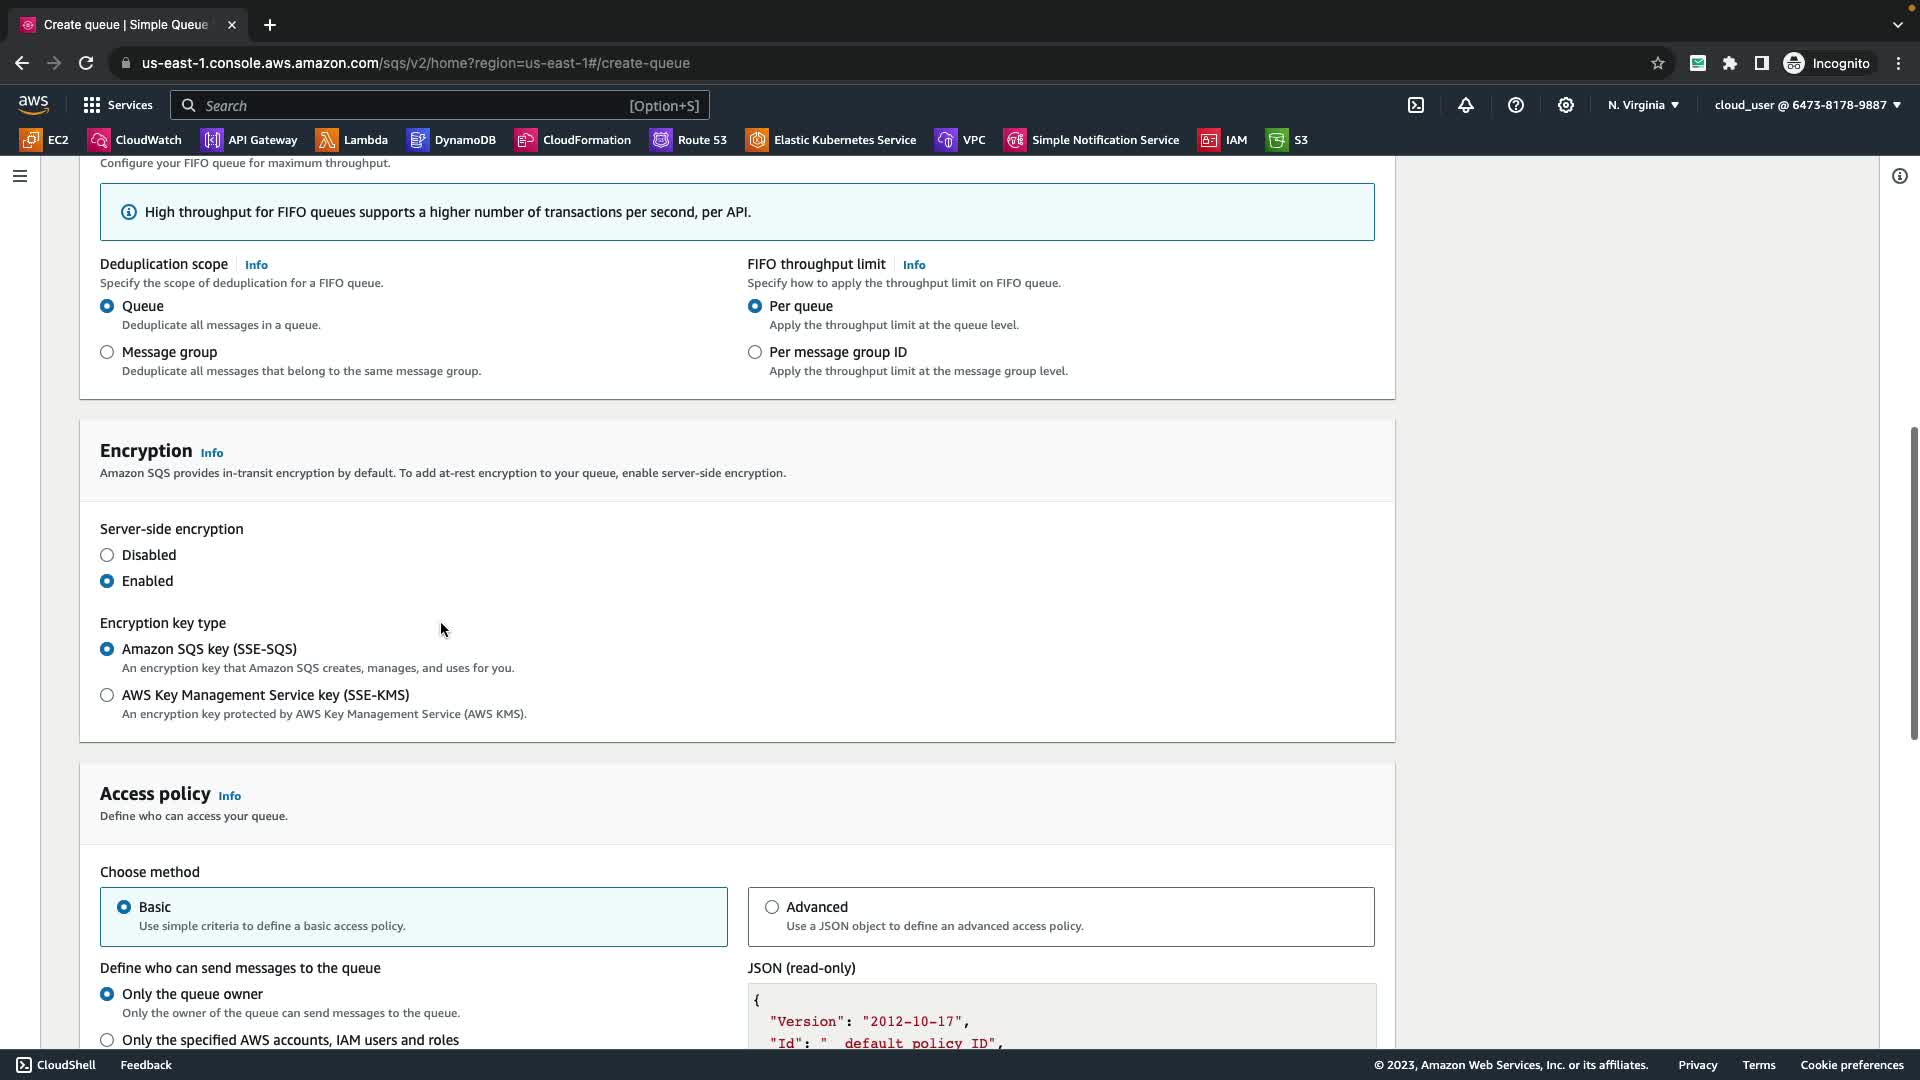Open the Services menu grid

point(117,105)
